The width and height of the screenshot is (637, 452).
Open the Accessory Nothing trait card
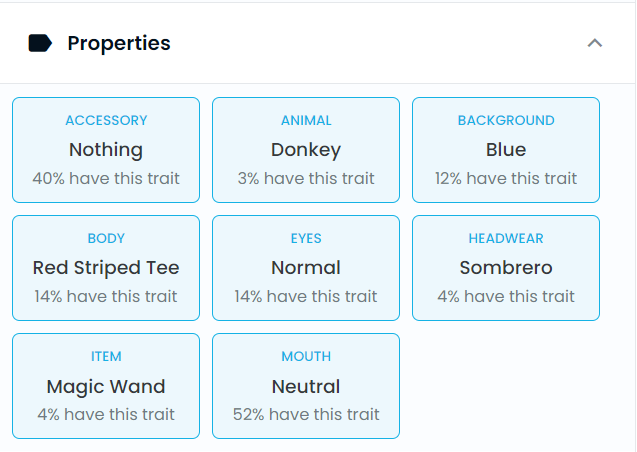click(106, 150)
